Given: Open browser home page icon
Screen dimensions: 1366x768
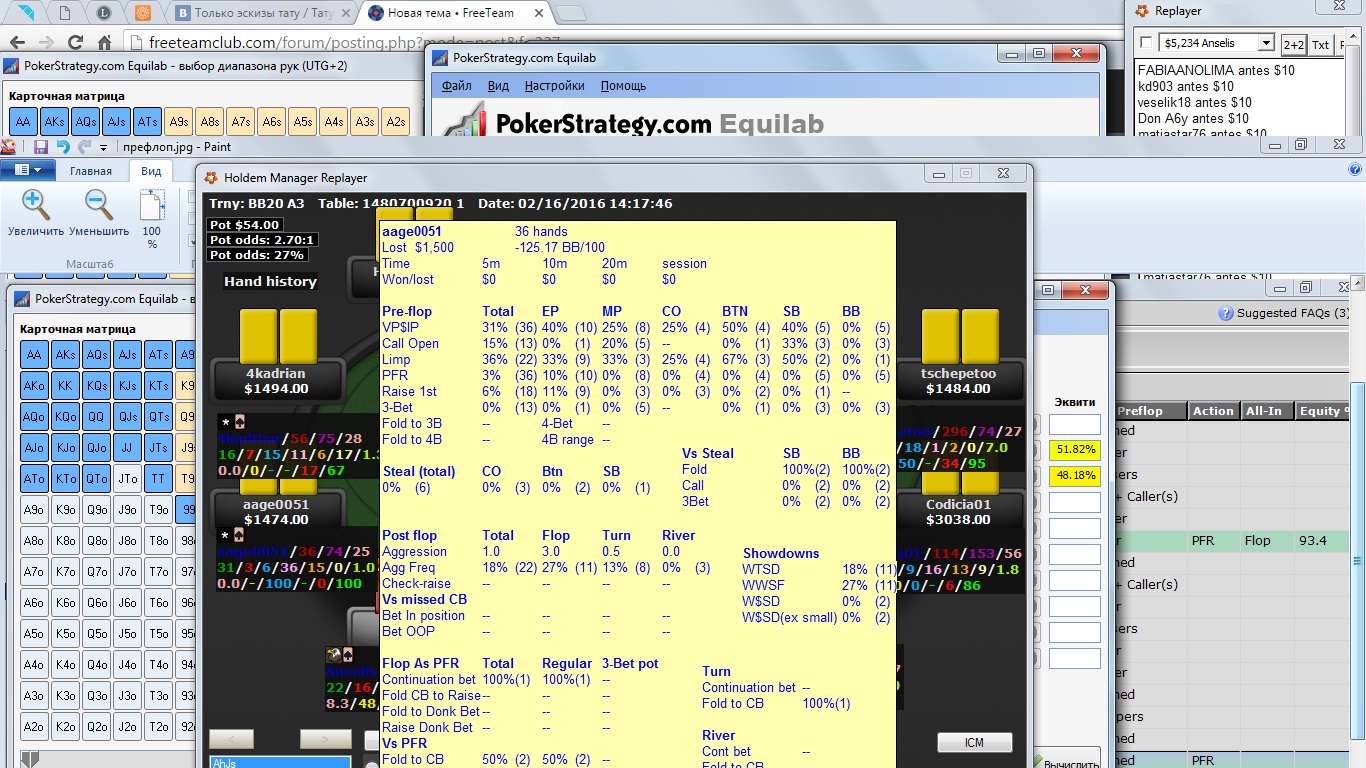Looking at the screenshot, I should (x=105, y=43).
